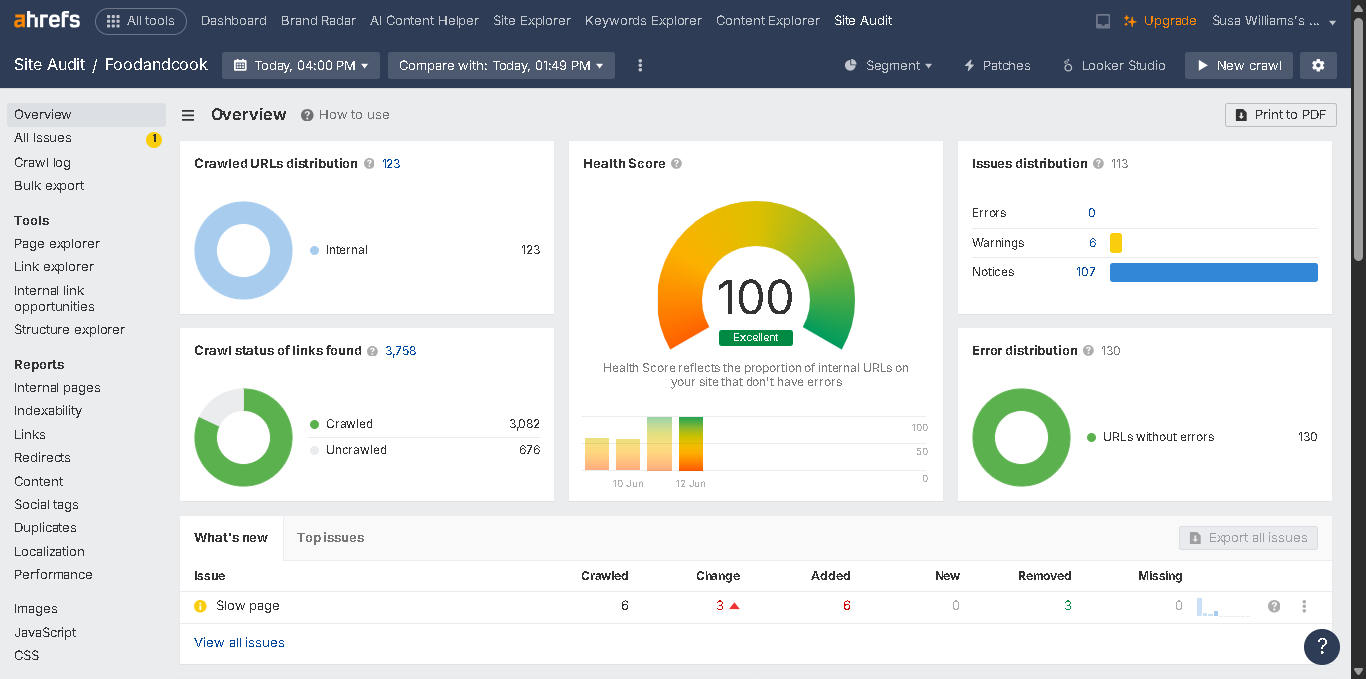Viewport: 1366px width, 679px height.
Task: Open the help chat bubble
Action: tap(1322, 646)
